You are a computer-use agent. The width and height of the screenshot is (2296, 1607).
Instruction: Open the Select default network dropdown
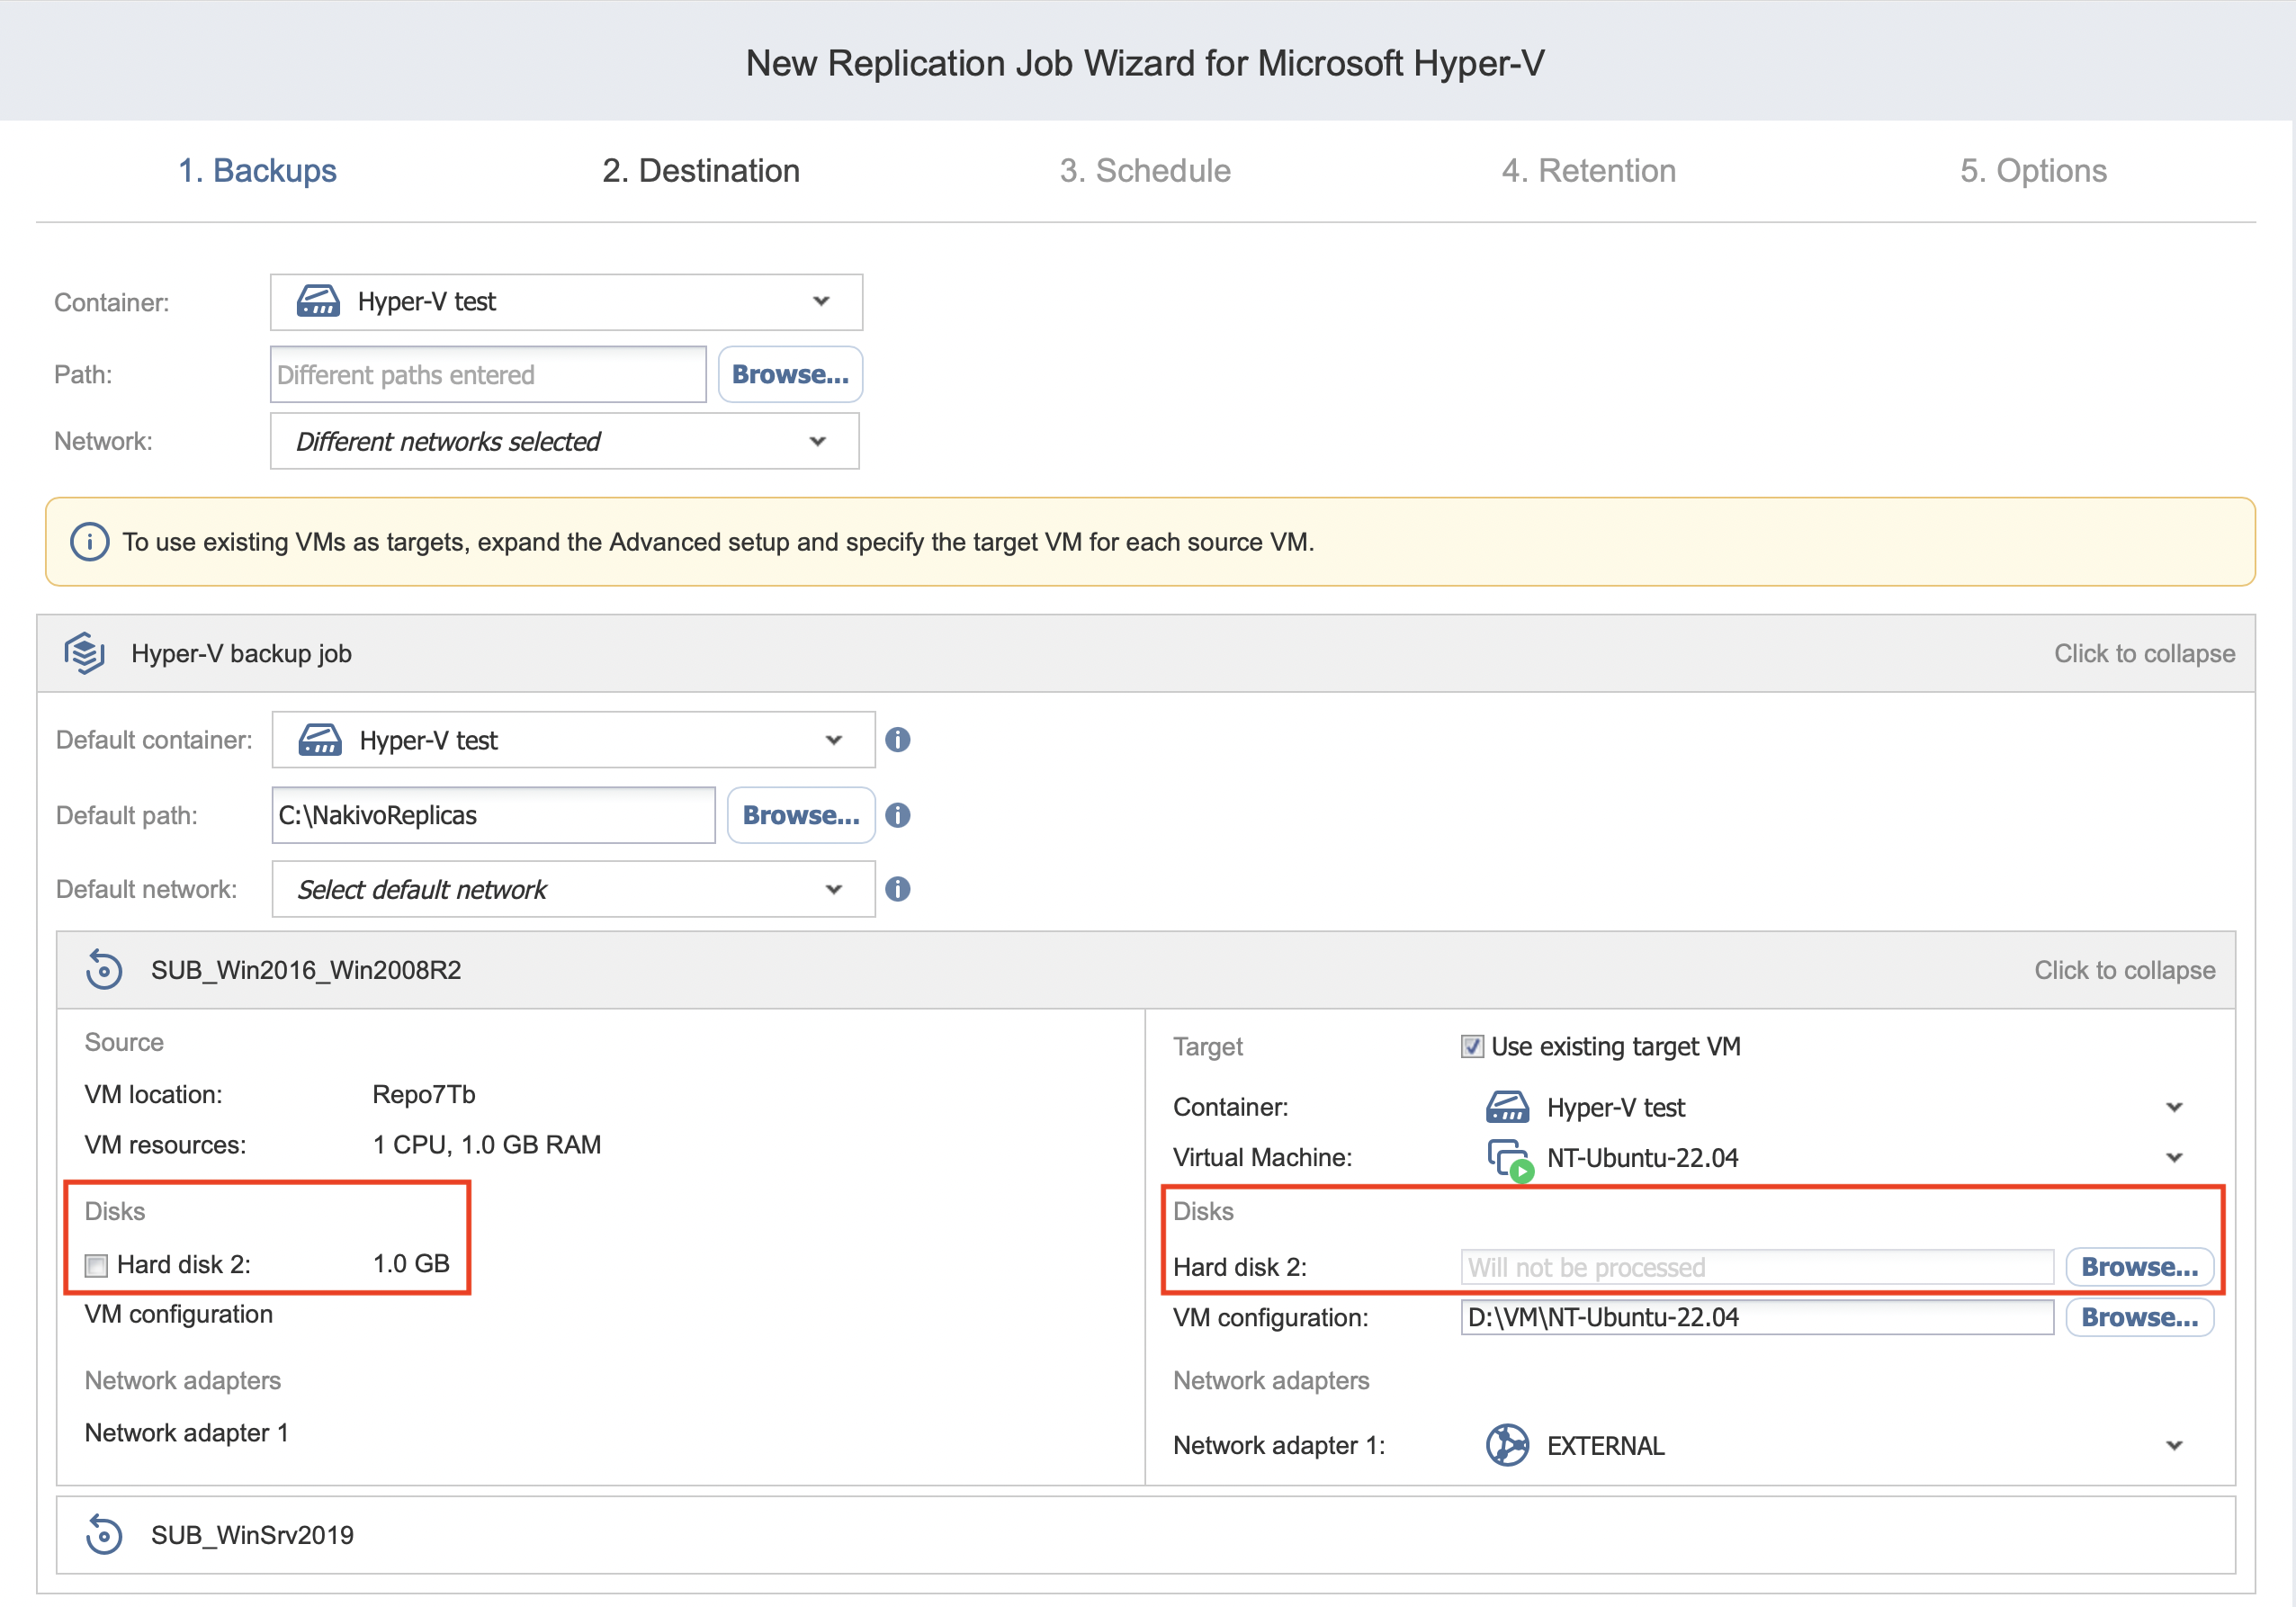(573, 889)
